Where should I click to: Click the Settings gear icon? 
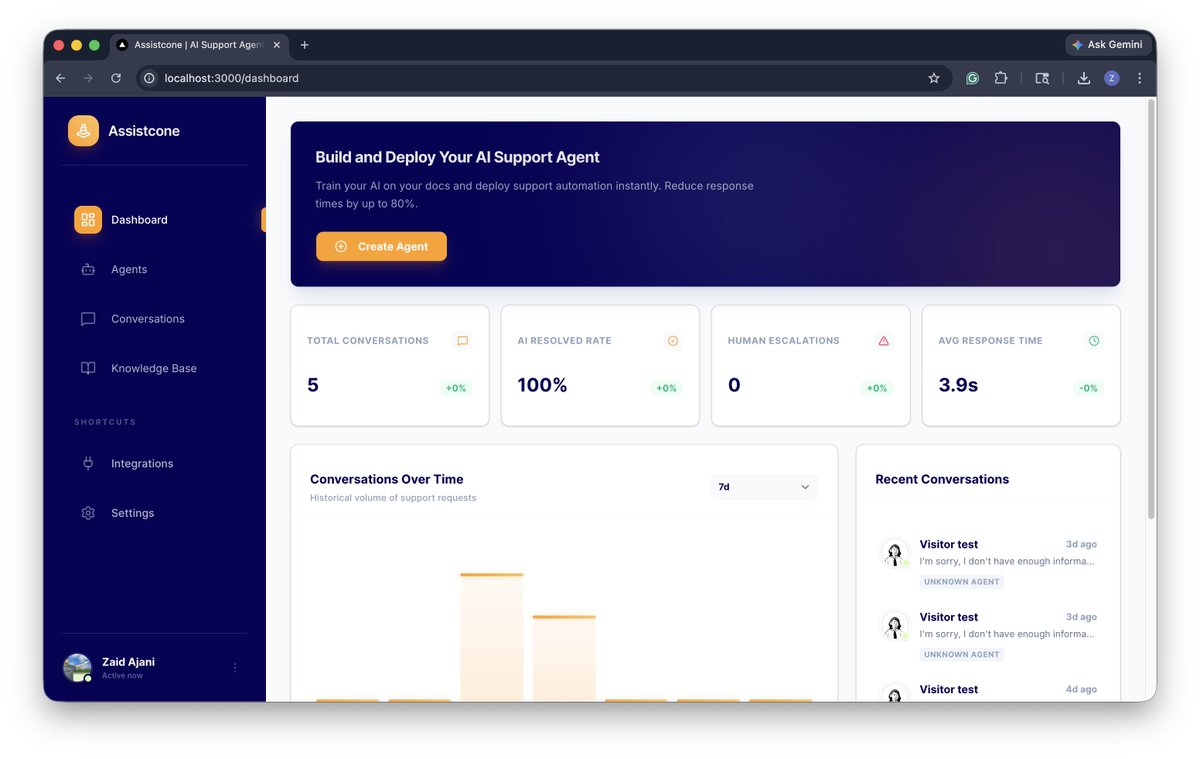[88, 513]
